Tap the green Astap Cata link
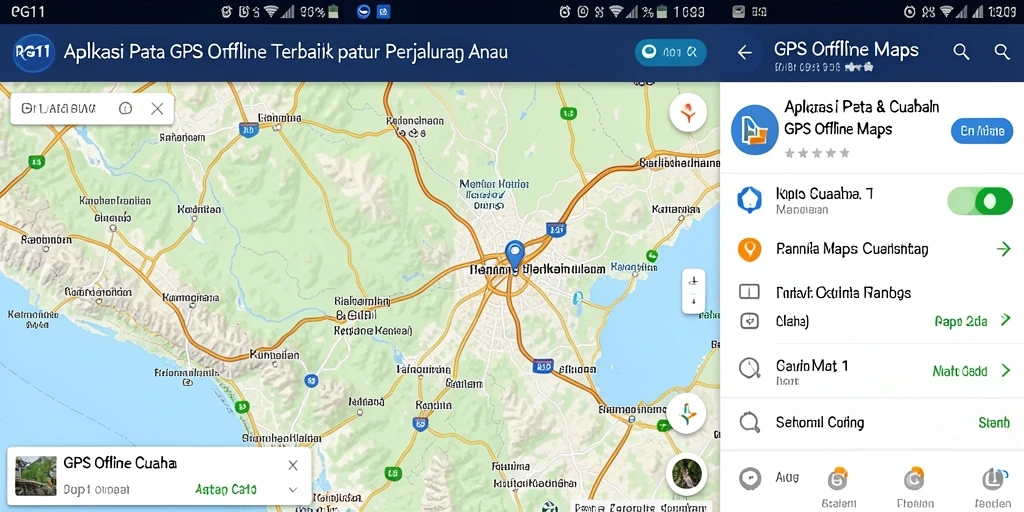 click(x=226, y=489)
